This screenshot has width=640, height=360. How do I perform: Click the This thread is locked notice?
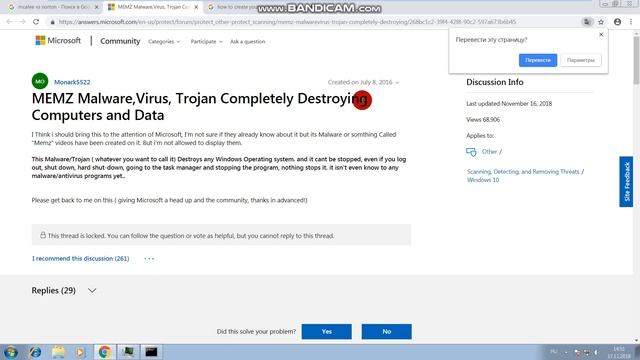pos(221,235)
